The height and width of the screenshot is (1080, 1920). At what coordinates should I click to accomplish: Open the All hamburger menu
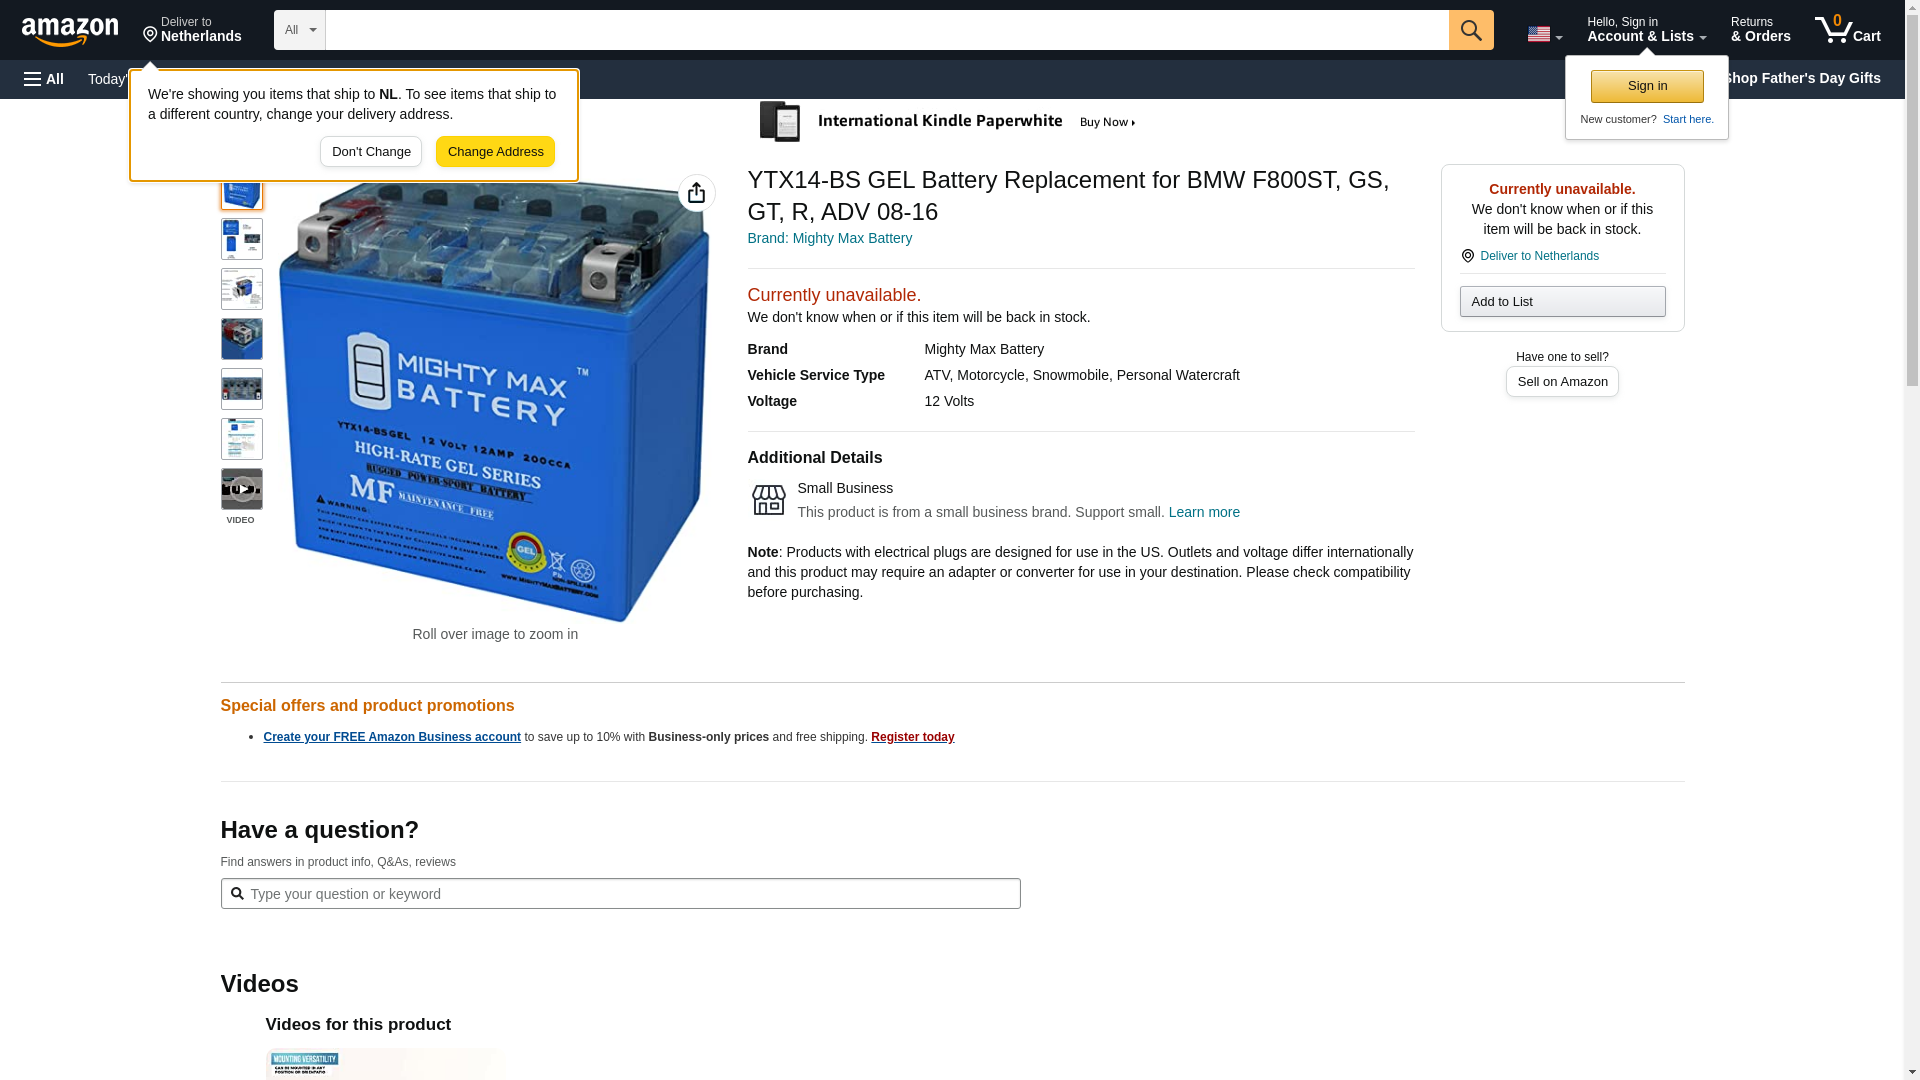pos(44,79)
